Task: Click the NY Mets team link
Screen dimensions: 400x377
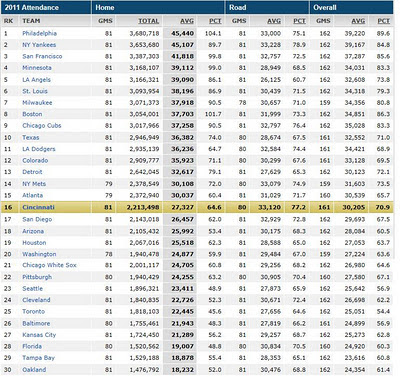Action: tap(34, 184)
